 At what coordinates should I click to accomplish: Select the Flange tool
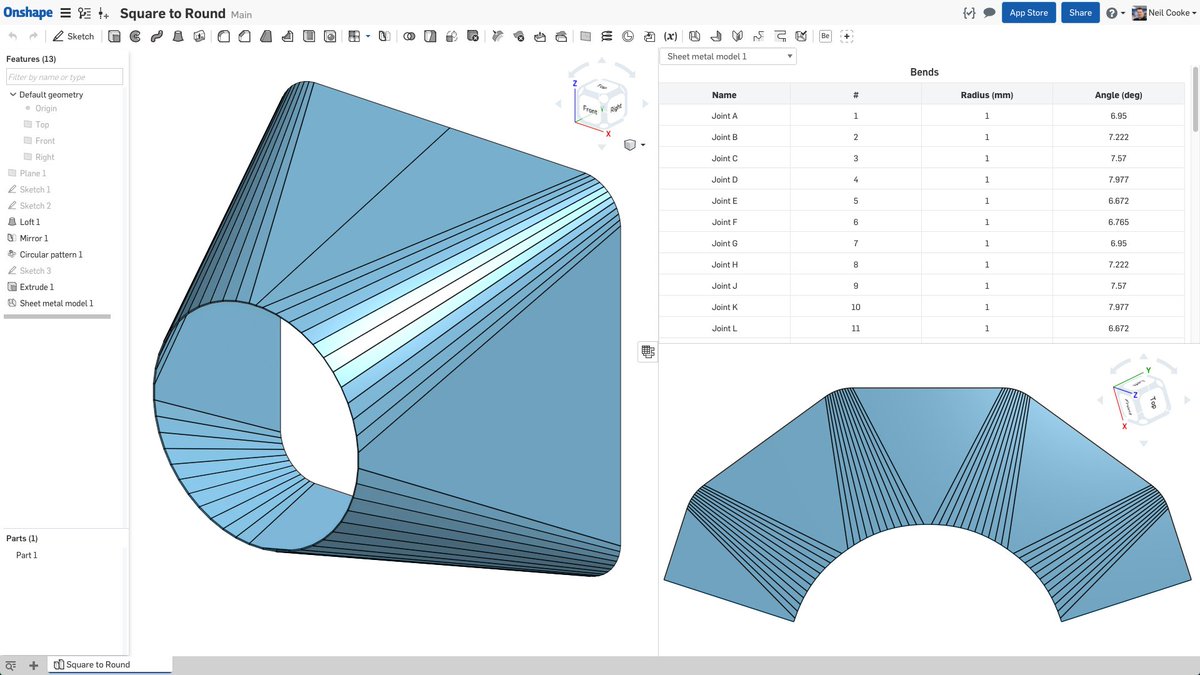[716, 36]
